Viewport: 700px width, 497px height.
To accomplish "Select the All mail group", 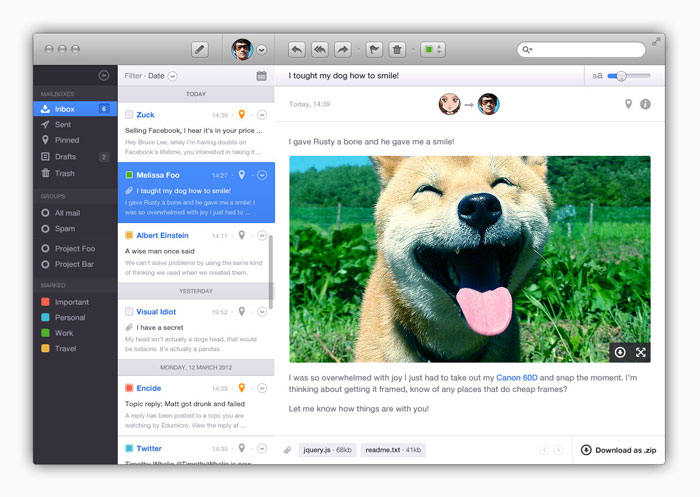I will coord(75,213).
